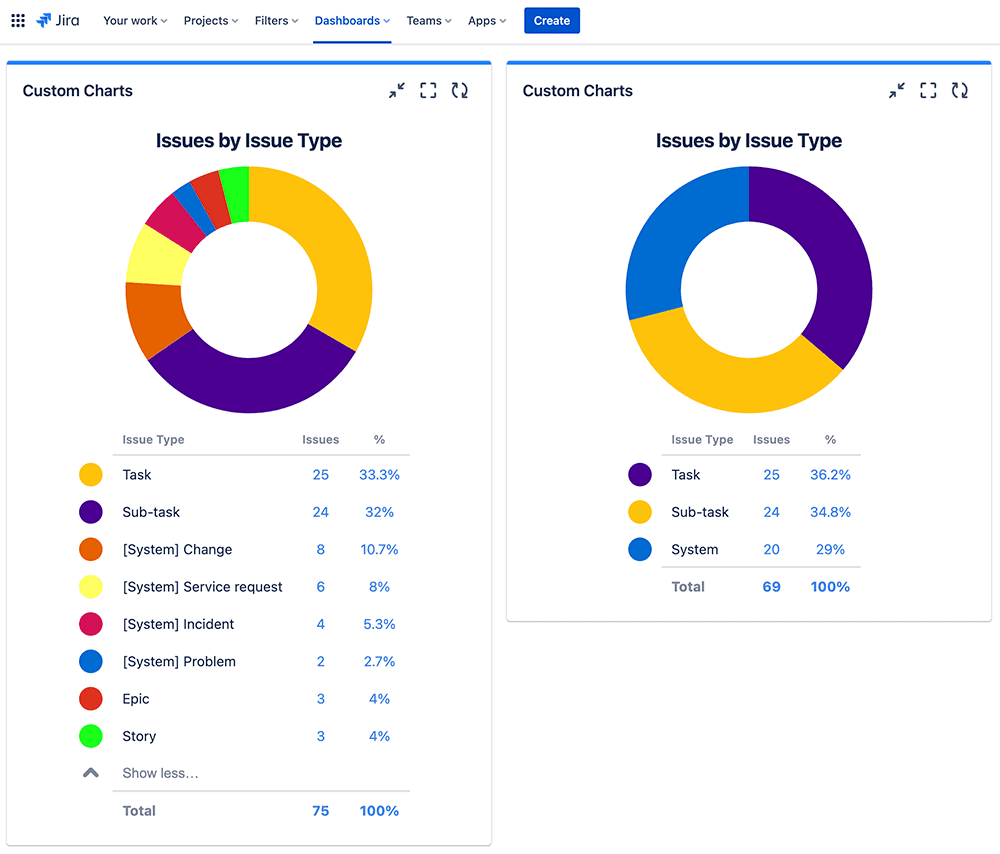Open the 25 Task issues link in left chart

pos(320,475)
